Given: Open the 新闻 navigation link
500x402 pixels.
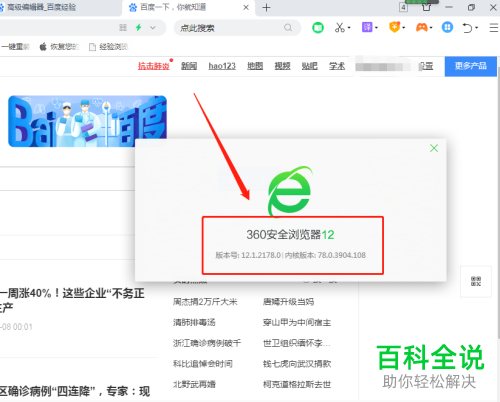Looking at the screenshot, I should click(x=189, y=66).
